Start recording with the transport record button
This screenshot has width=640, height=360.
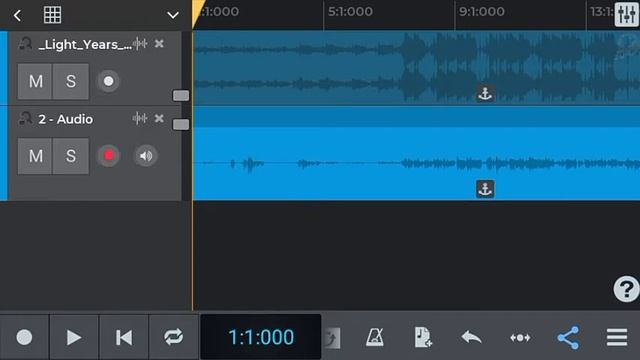tap(24, 338)
